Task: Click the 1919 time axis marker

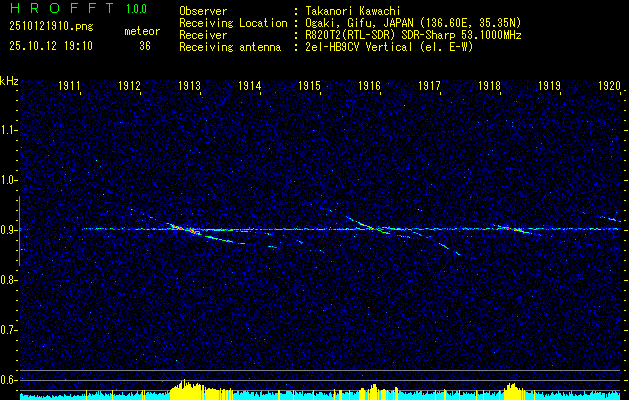Action: 550,85
